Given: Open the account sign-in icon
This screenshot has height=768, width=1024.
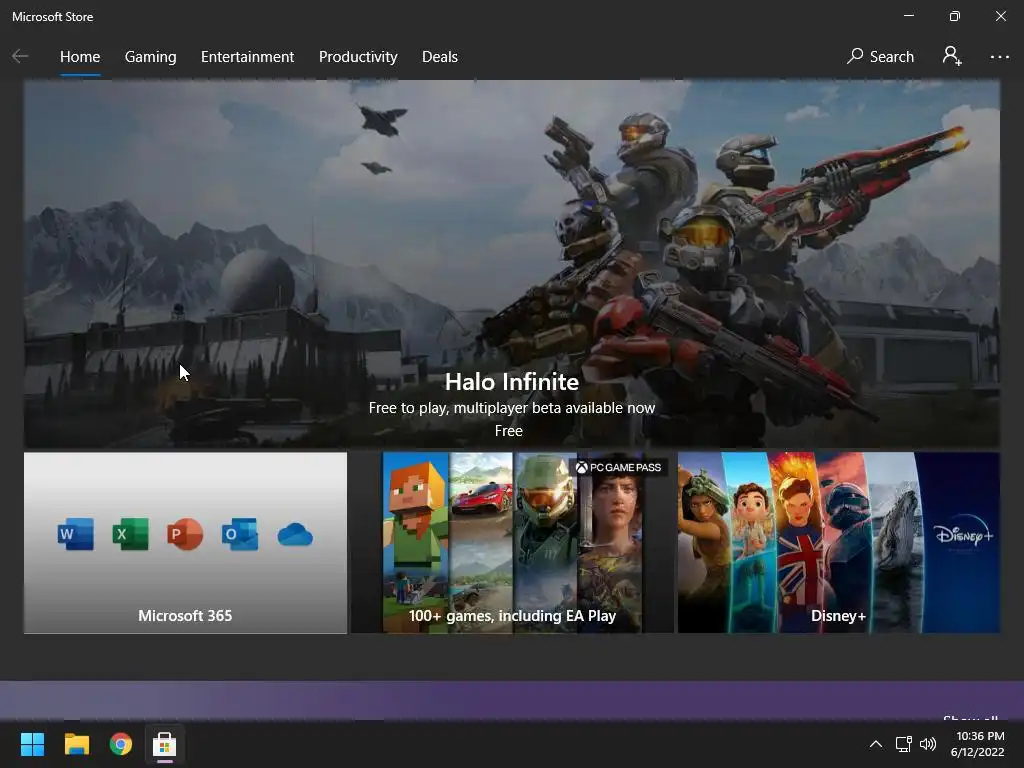Looking at the screenshot, I should click(x=952, y=56).
